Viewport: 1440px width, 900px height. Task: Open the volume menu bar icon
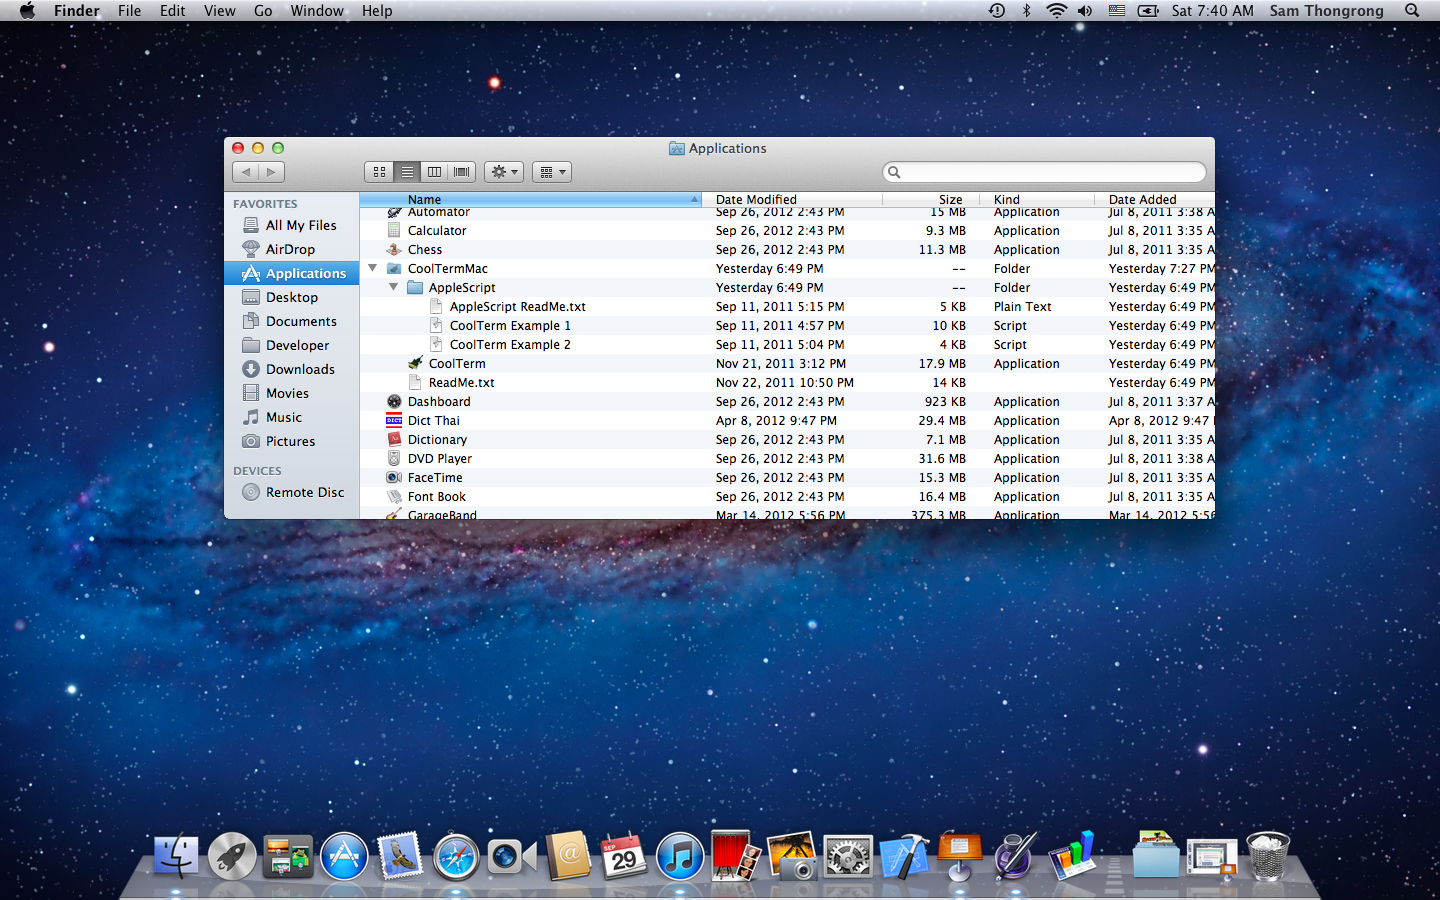(1085, 10)
